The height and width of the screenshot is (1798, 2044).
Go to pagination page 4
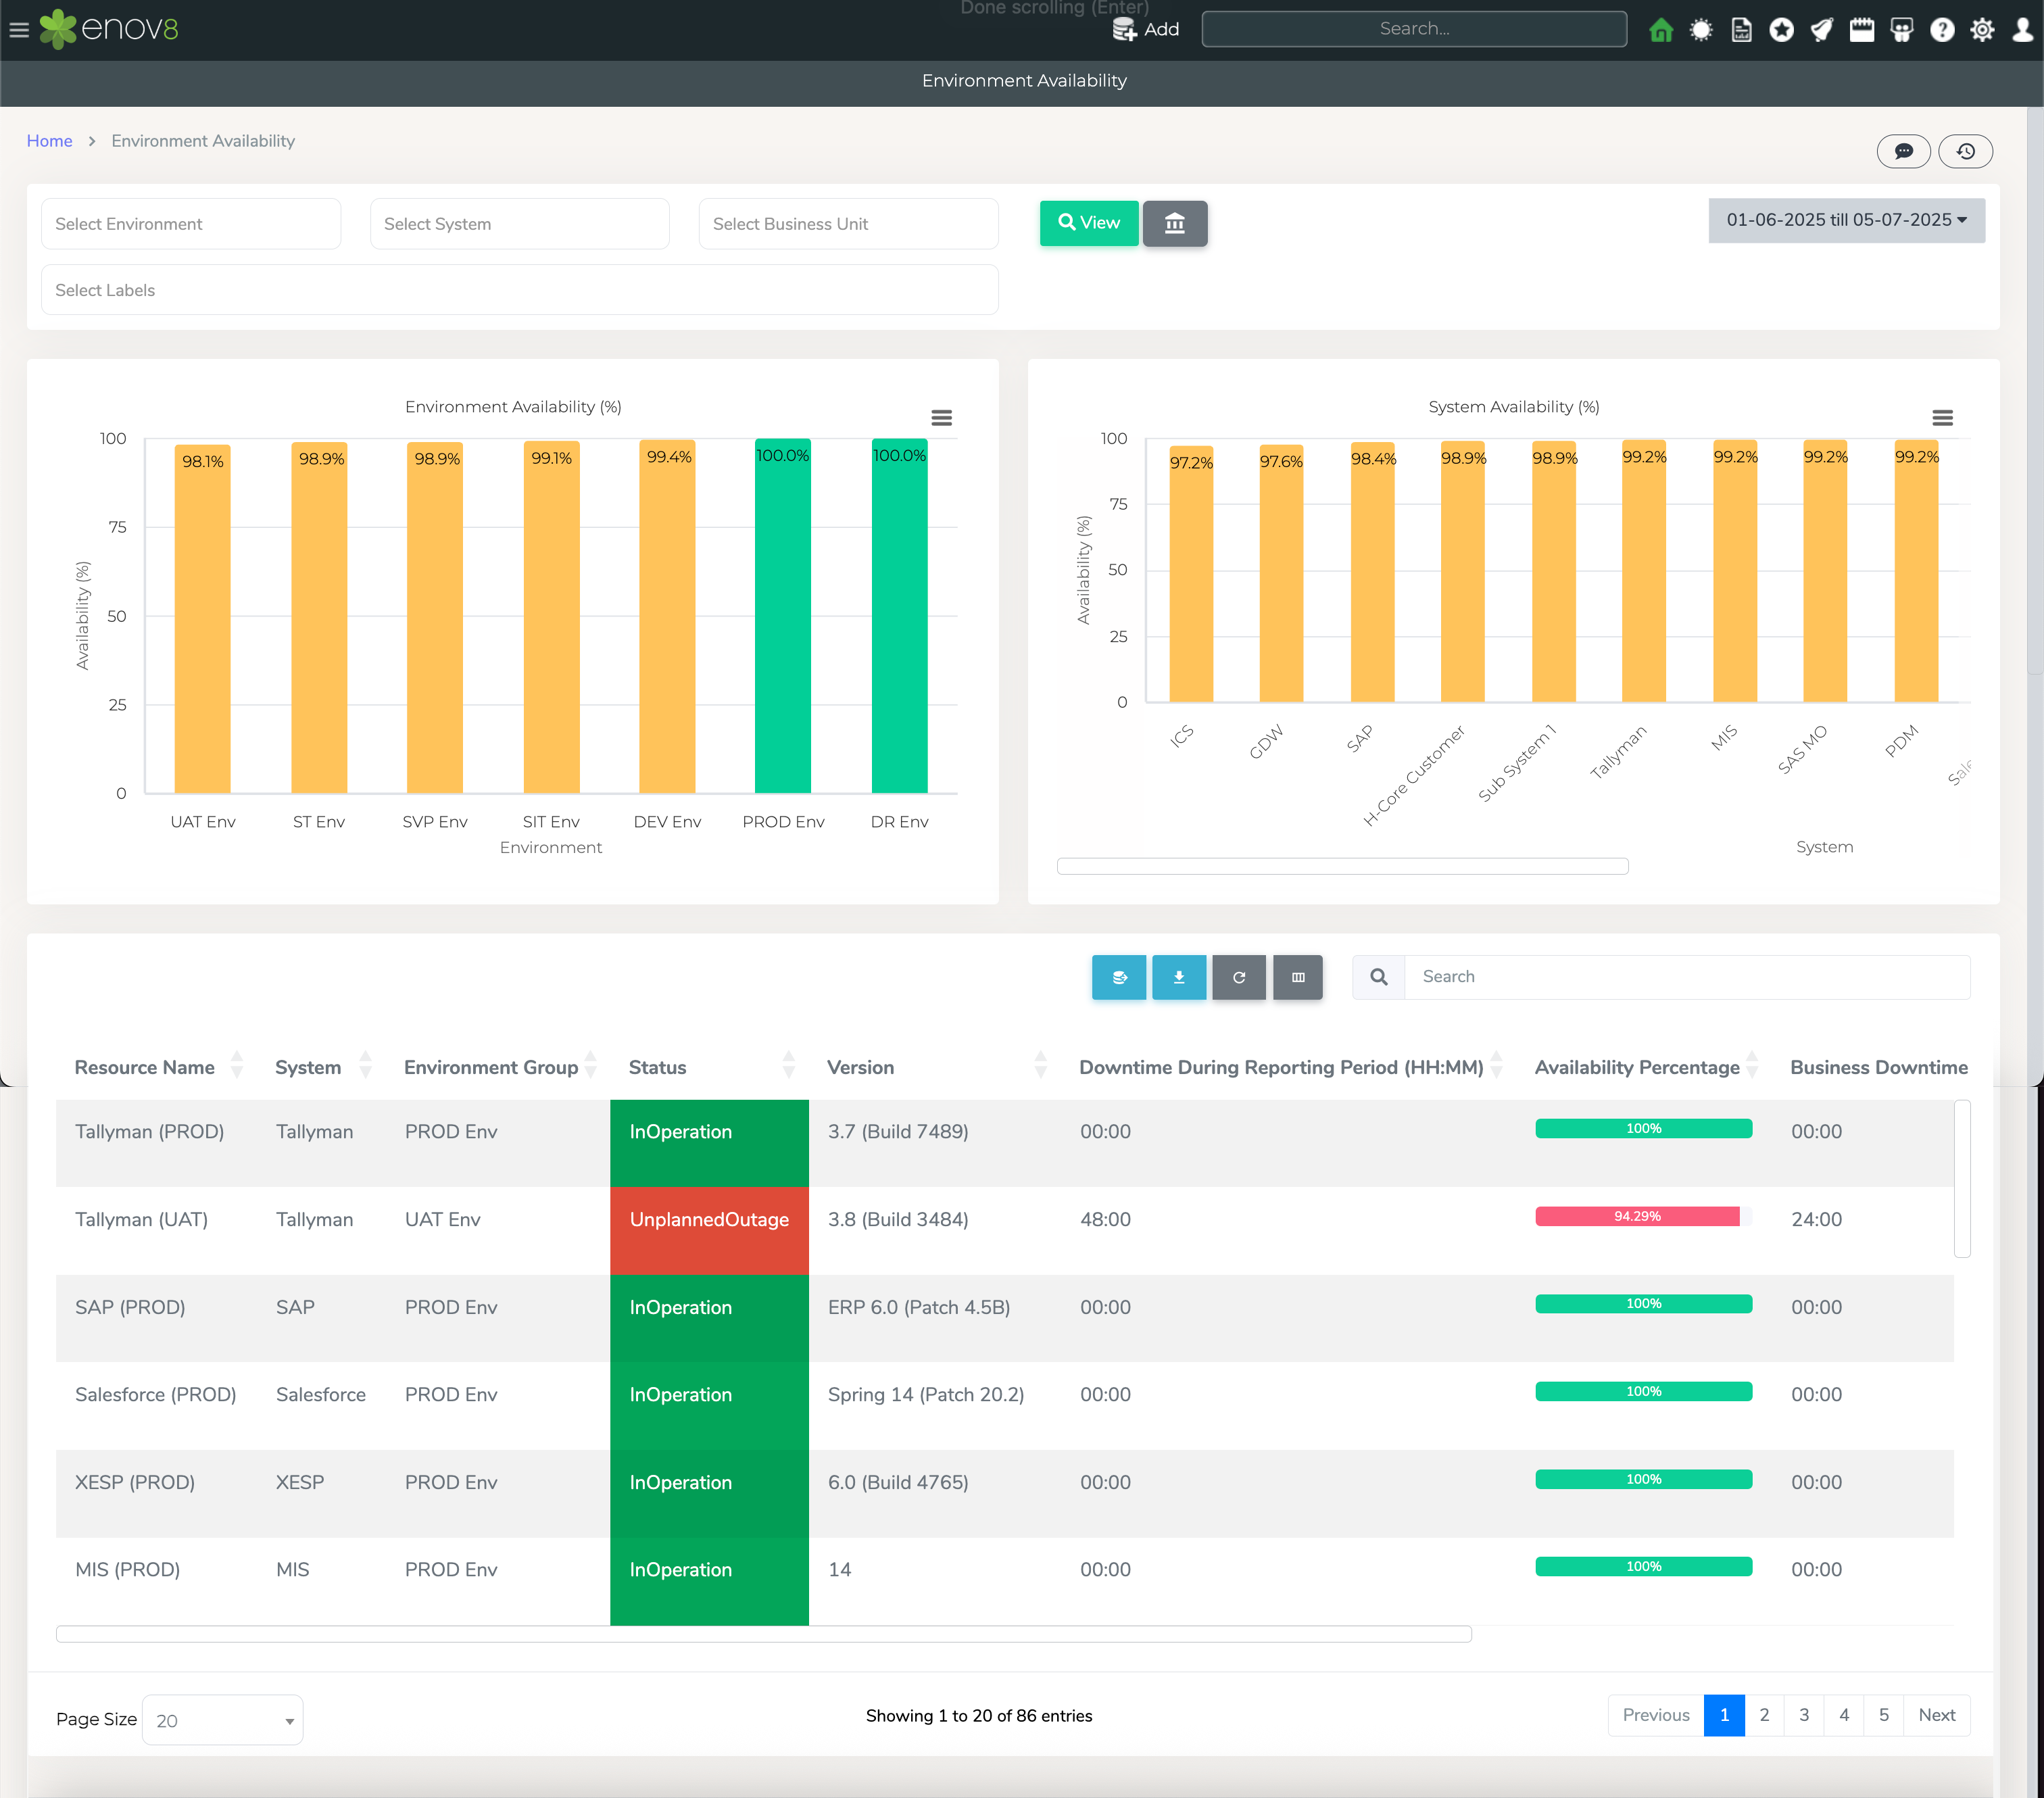[x=1844, y=1715]
